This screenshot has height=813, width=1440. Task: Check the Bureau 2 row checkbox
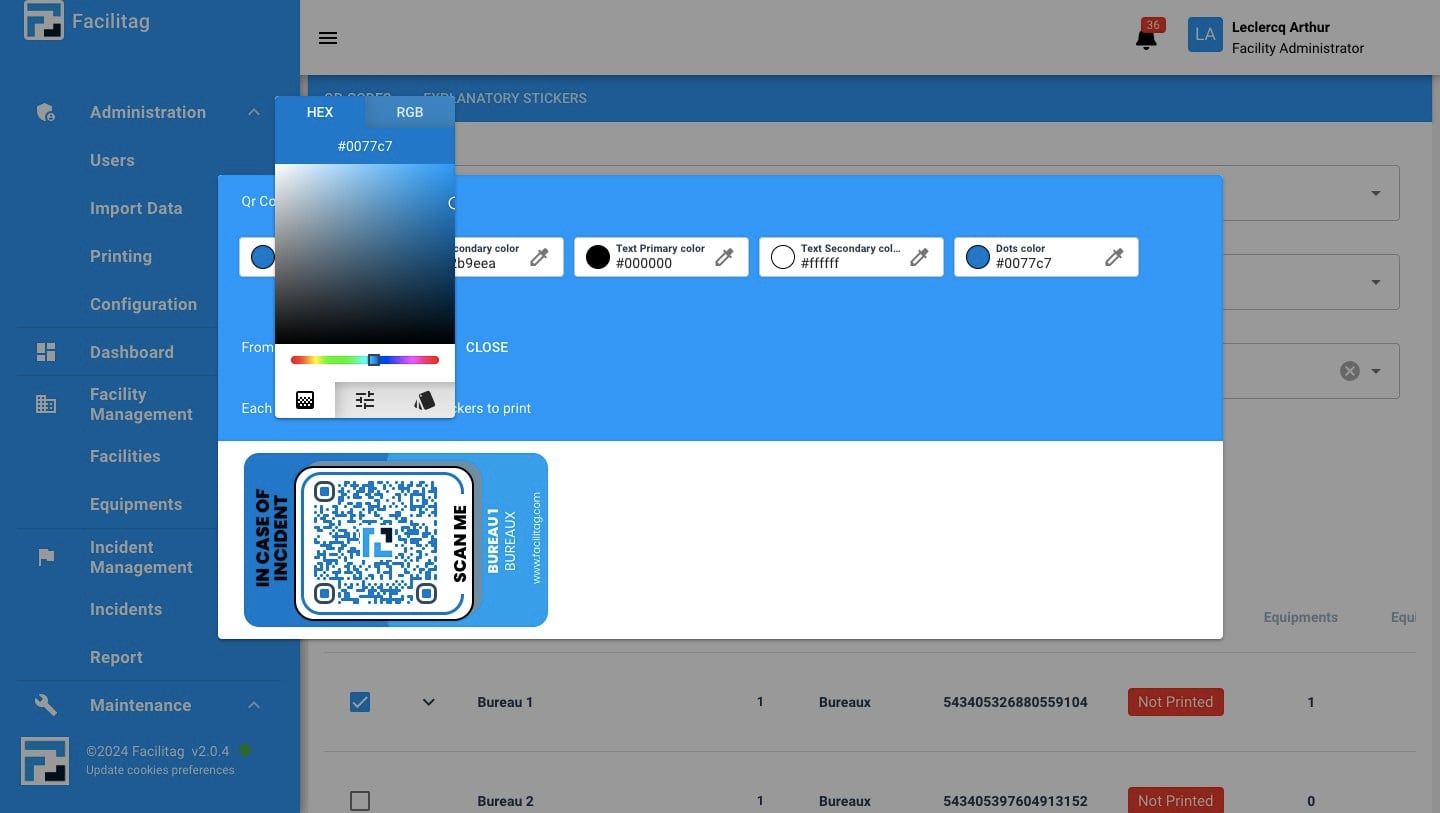[x=360, y=801]
